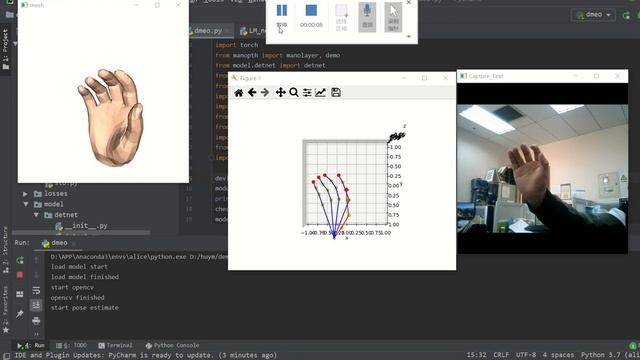Image resolution: width=640 pixels, height=360 pixels.
Task: Collapse the screen recorder toolbar arrow
Action: [409, 36]
